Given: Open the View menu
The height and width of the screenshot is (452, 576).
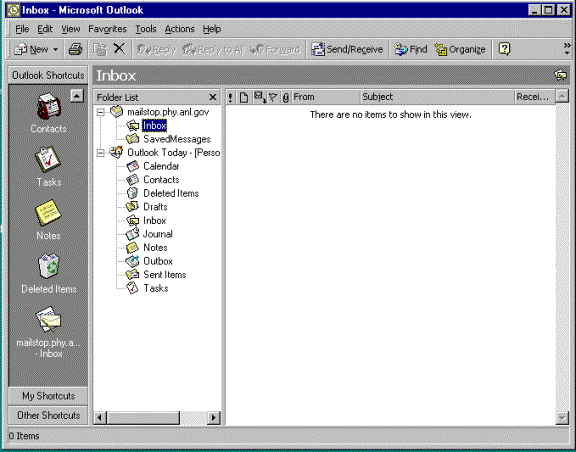Looking at the screenshot, I should click(x=71, y=29).
